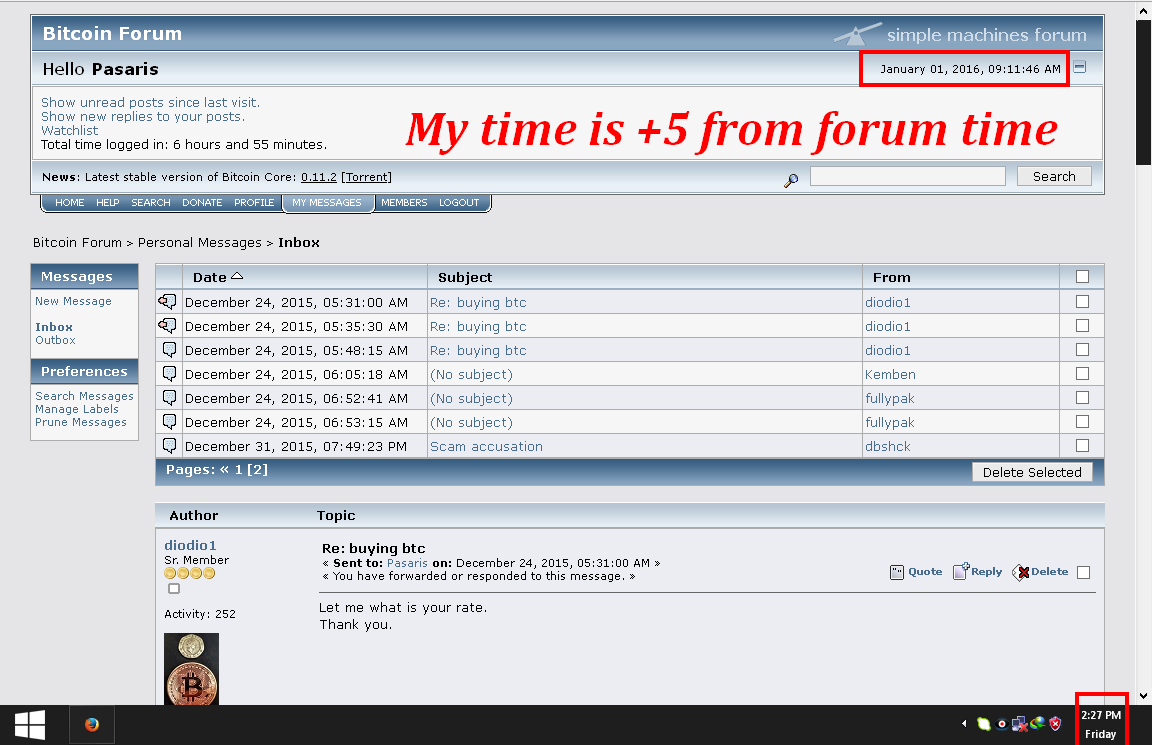Click the Delete Selected button
The image size is (1152, 745).
[1032, 472]
